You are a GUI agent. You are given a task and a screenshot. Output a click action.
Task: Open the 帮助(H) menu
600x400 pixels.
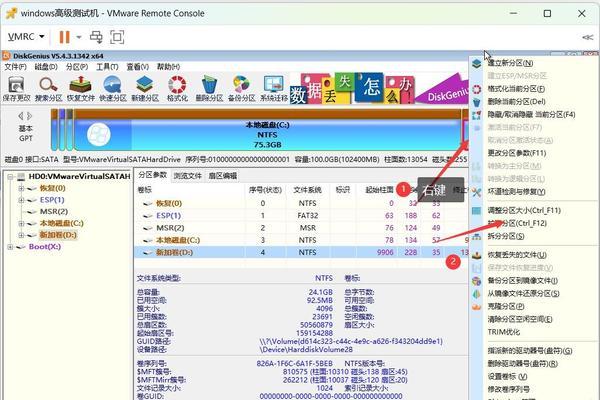168,67
